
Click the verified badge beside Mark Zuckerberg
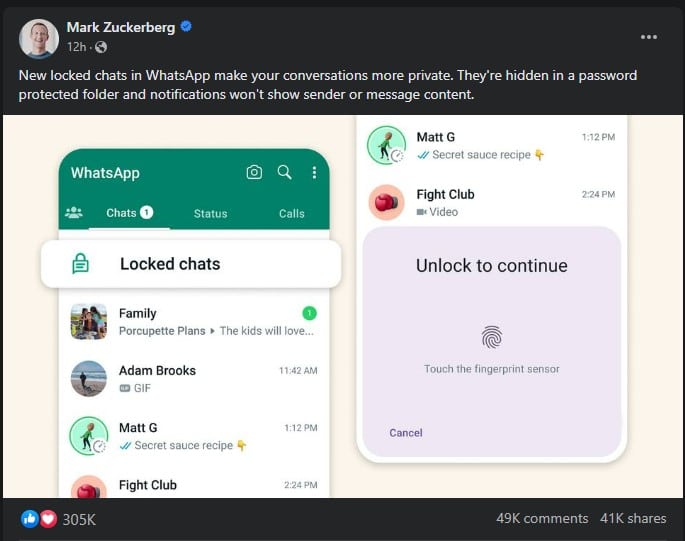(x=186, y=27)
